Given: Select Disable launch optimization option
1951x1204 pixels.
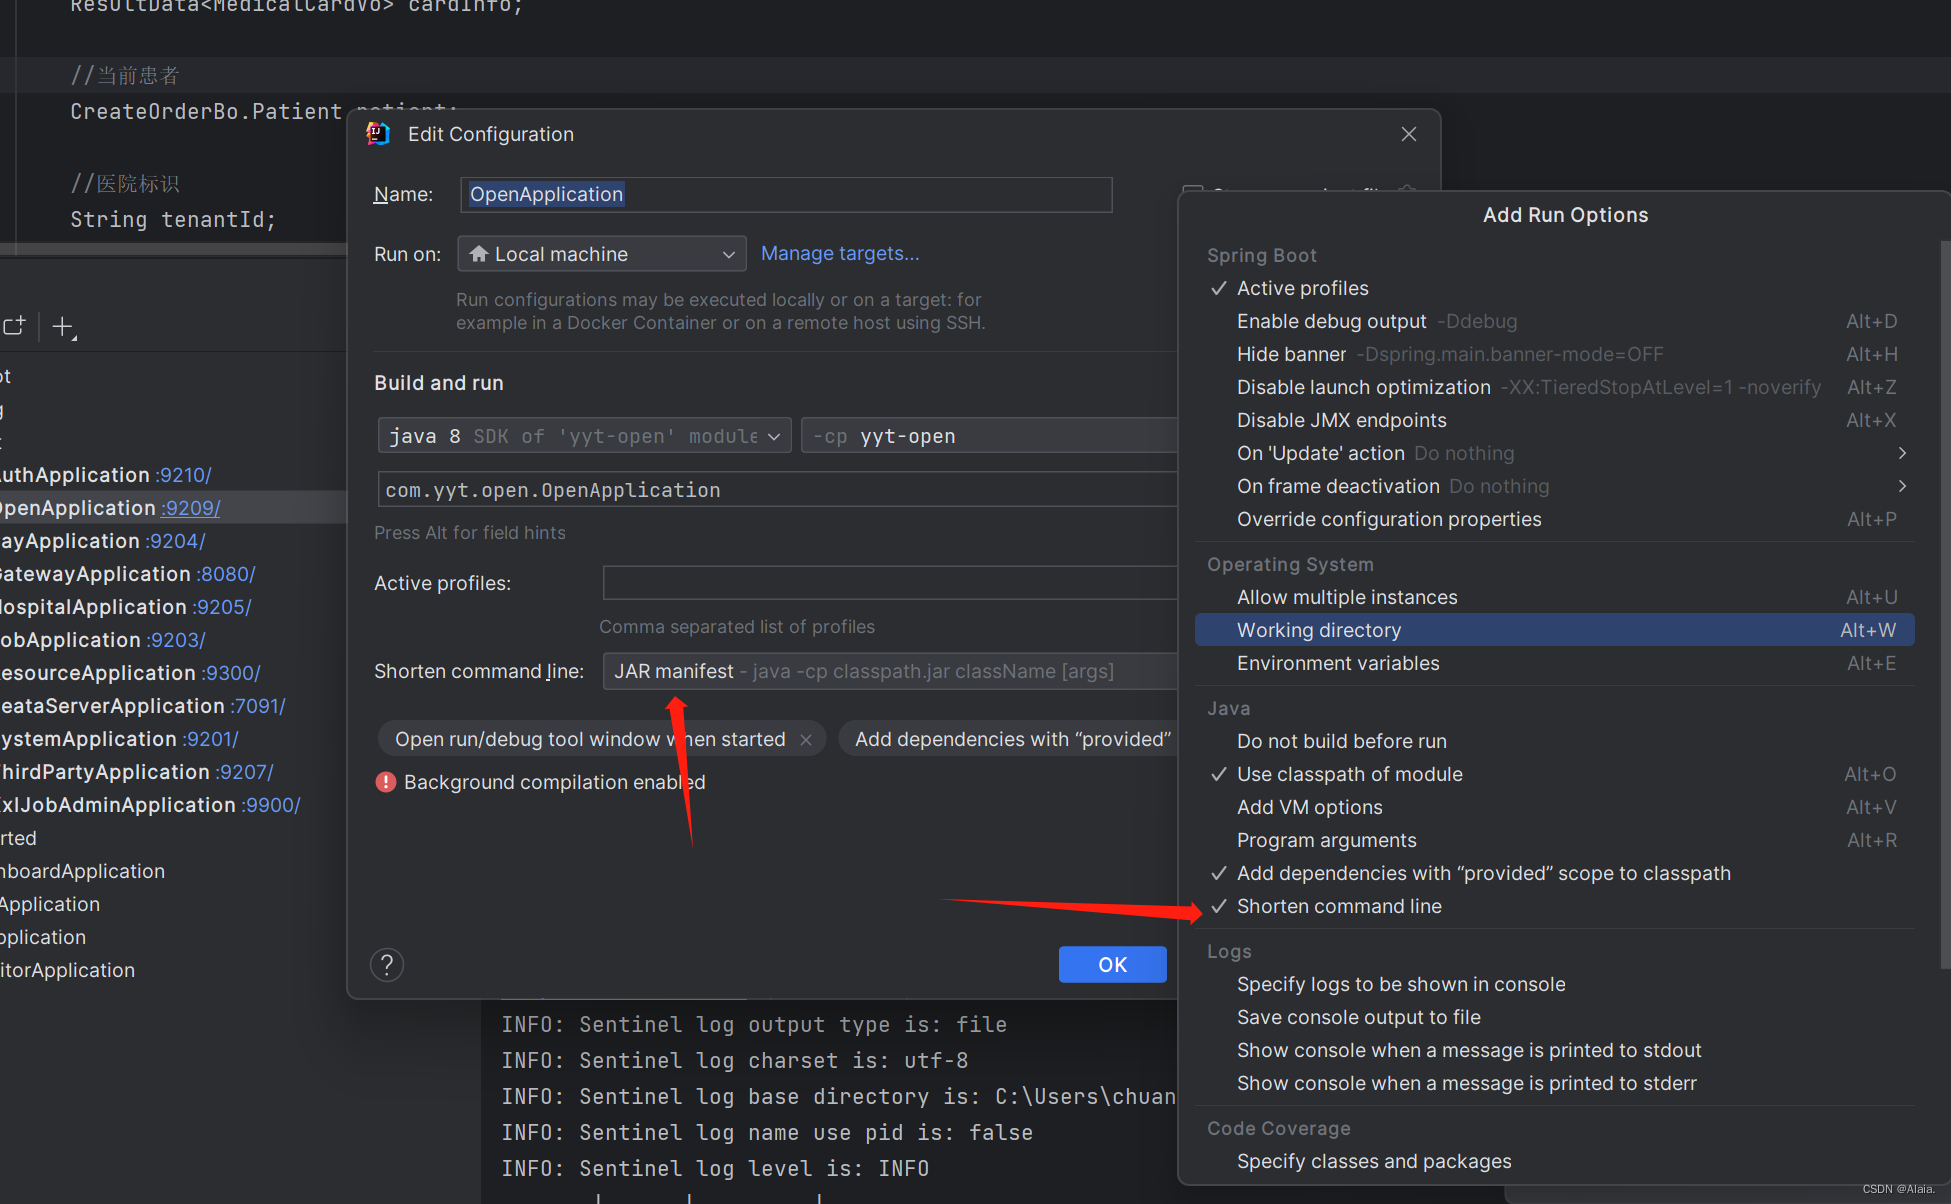Looking at the screenshot, I should click(x=1554, y=387).
